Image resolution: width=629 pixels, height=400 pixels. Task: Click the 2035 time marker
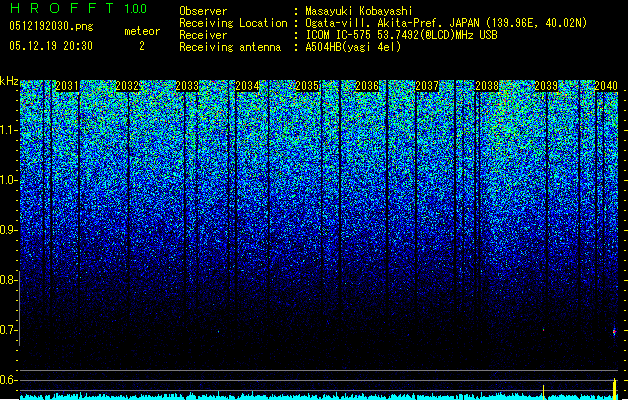pos(307,86)
